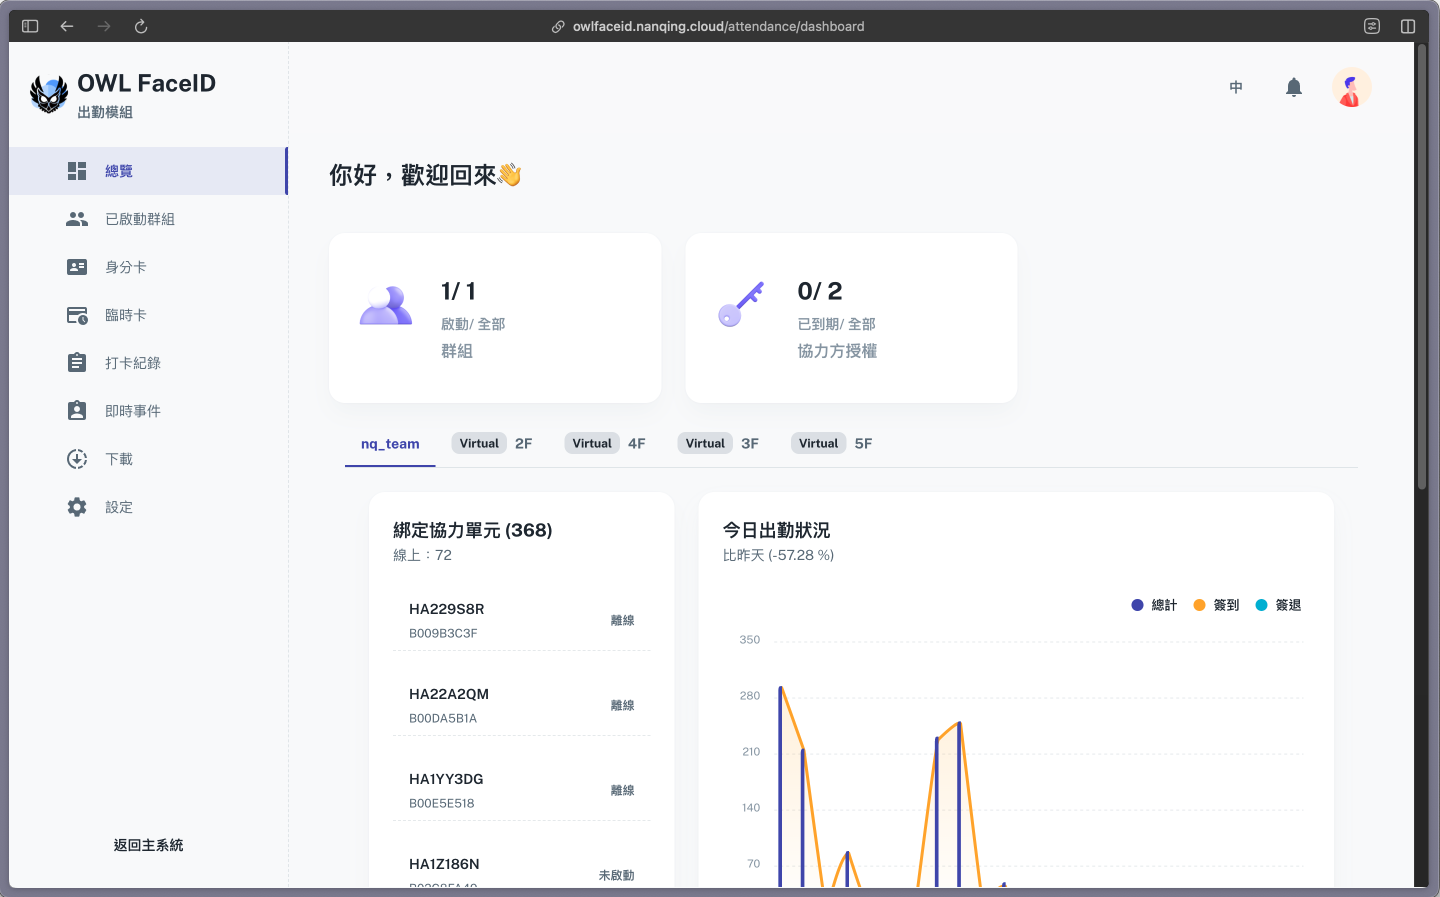Open the user avatar profile menu
The image size is (1440, 897).
pyautogui.click(x=1351, y=87)
